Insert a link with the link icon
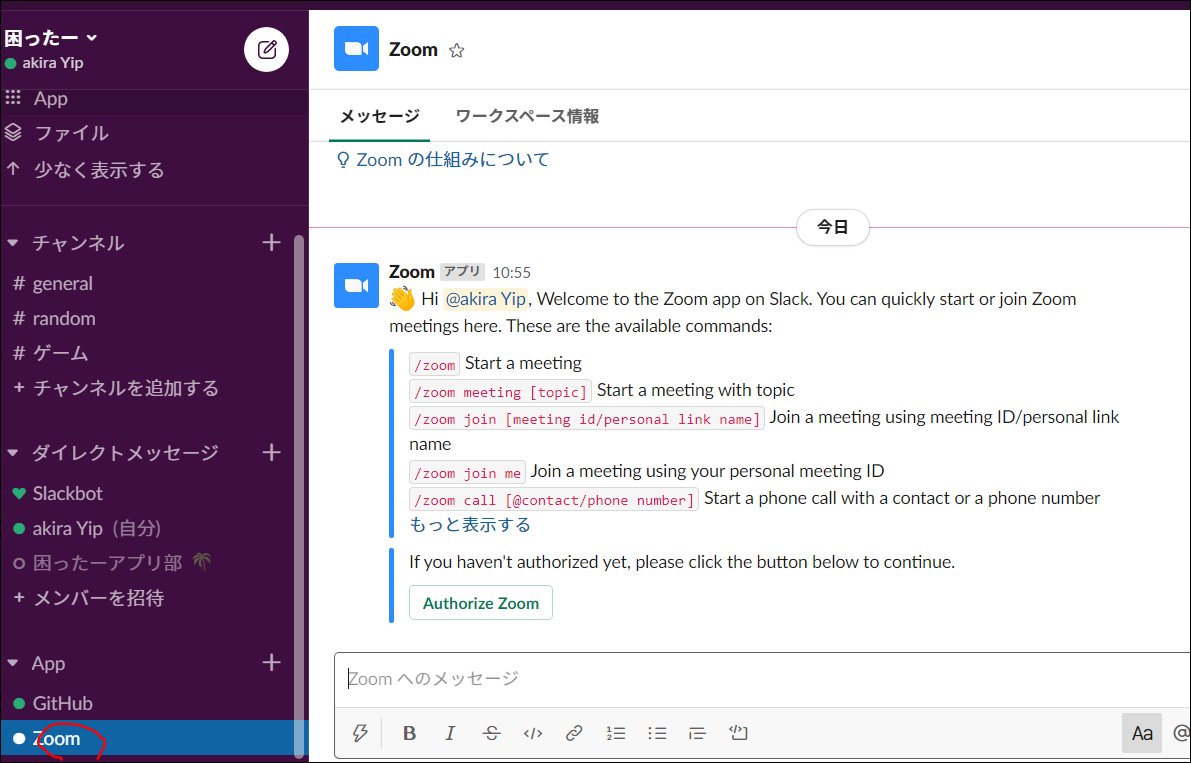 coord(574,733)
